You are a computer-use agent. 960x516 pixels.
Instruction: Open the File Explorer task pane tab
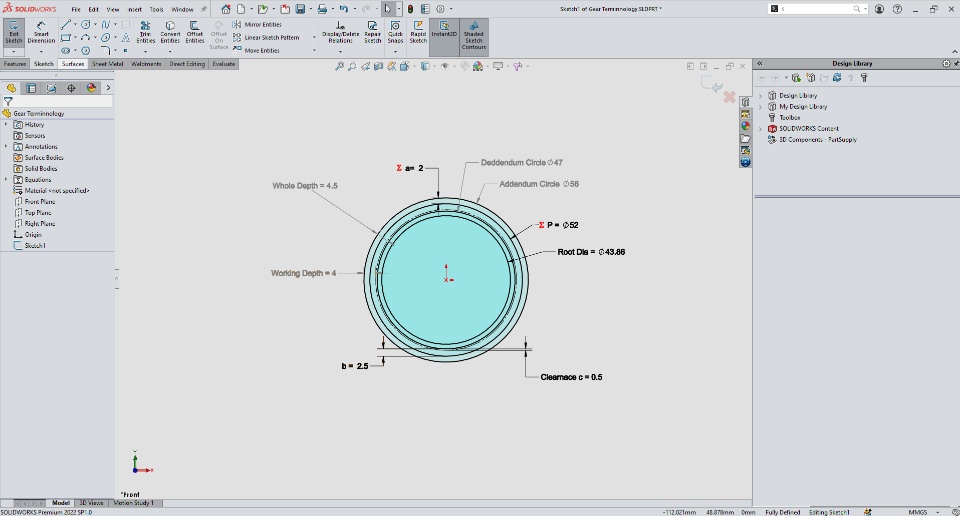click(745, 138)
